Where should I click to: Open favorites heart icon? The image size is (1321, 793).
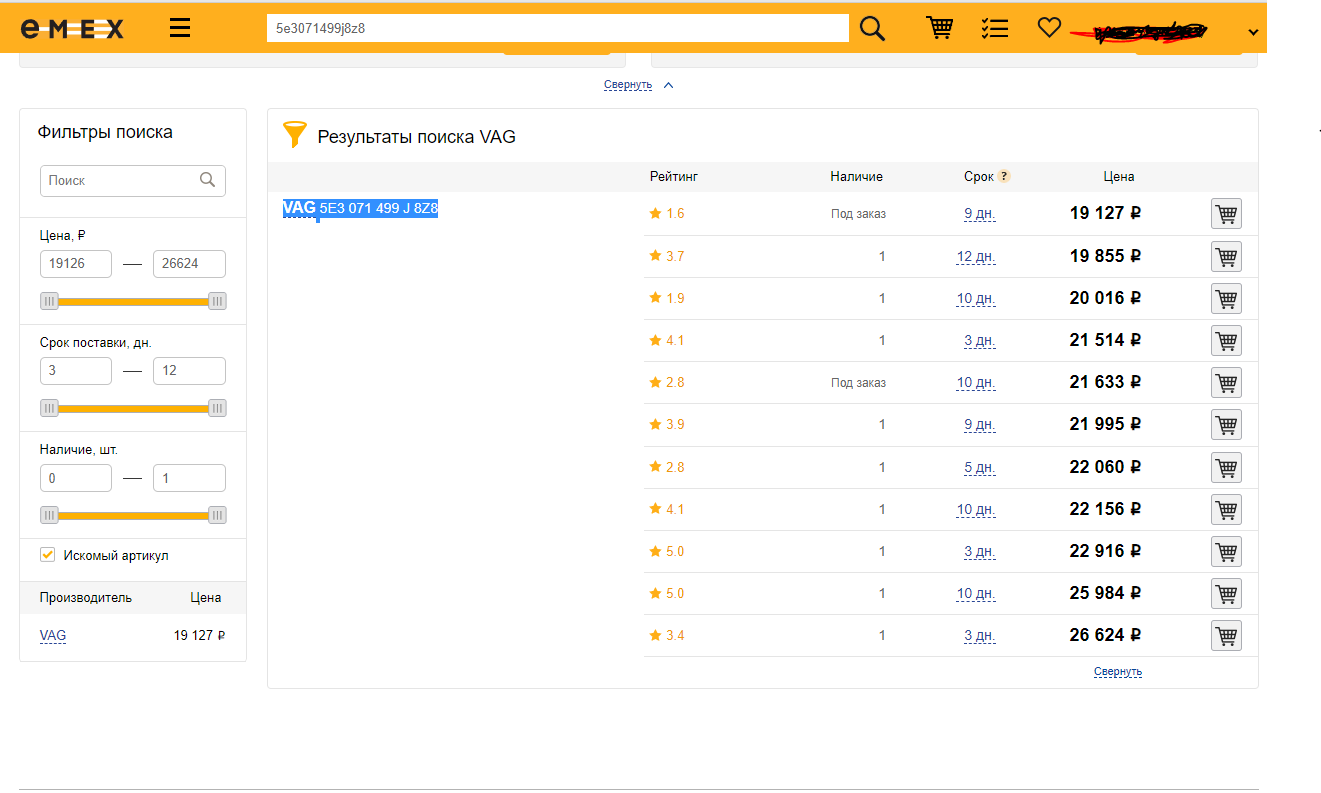[x=1048, y=28]
